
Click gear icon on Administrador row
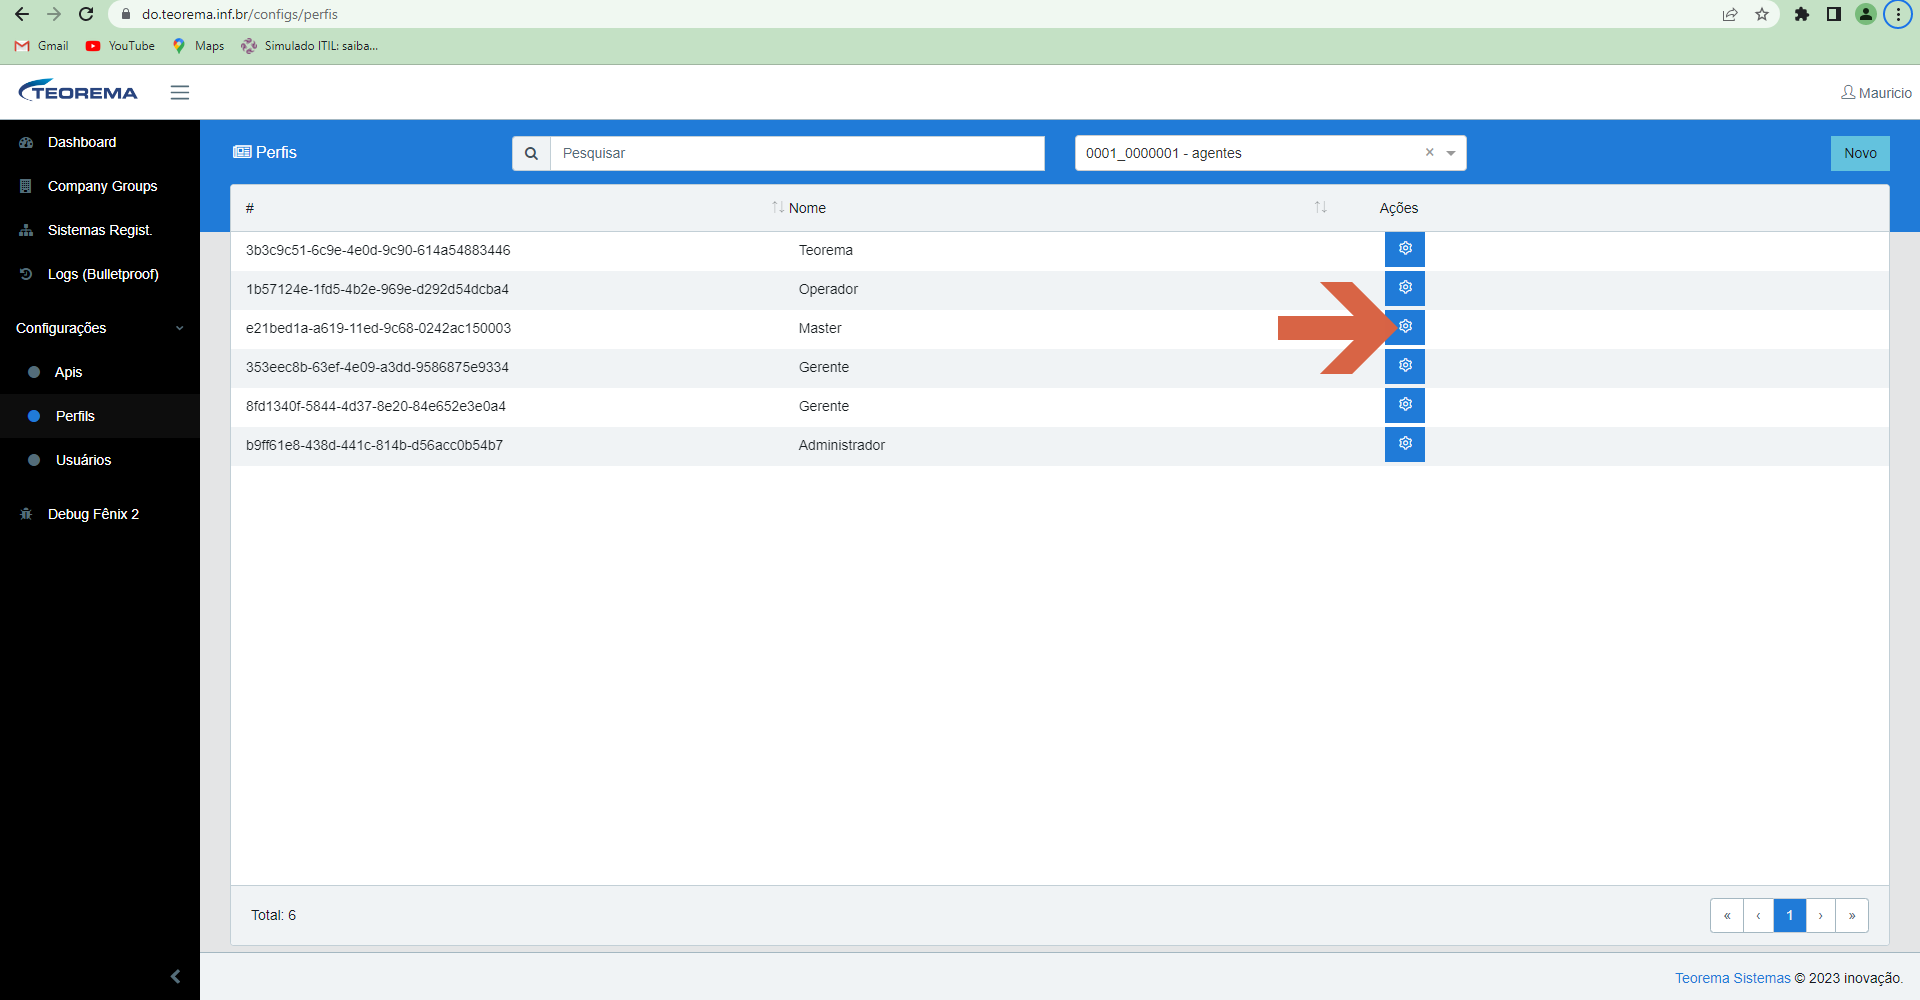point(1404,444)
